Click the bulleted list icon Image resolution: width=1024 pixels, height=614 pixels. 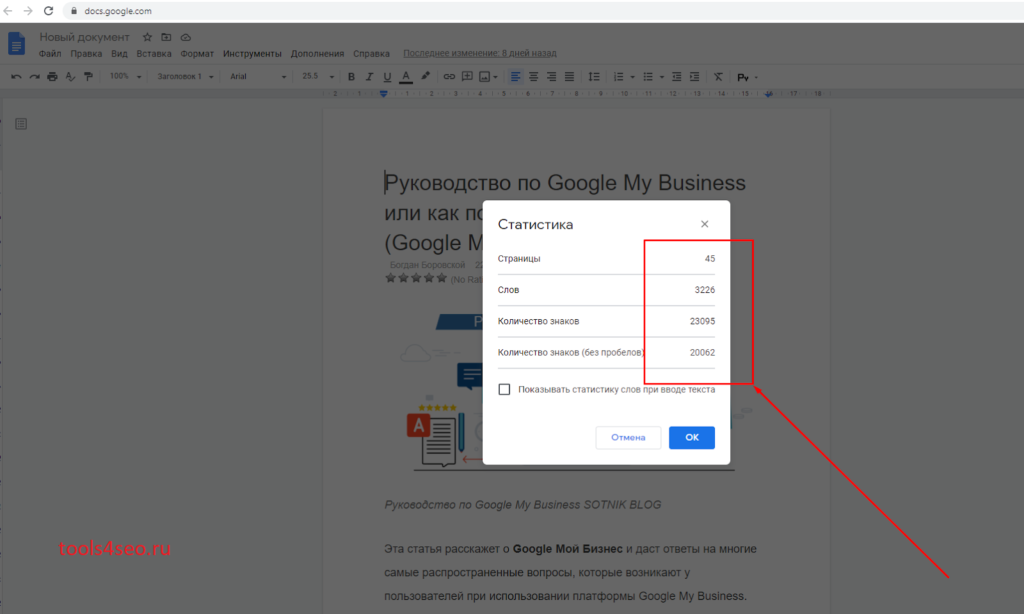[648, 76]
